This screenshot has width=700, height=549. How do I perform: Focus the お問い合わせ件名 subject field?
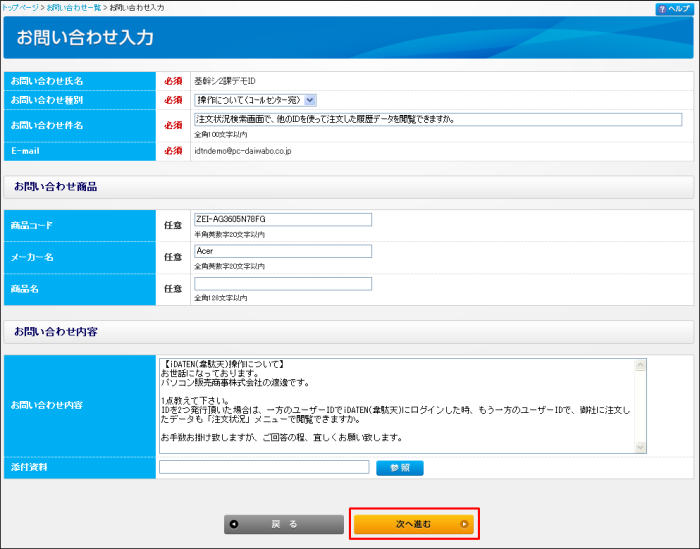tap(437, 120)
